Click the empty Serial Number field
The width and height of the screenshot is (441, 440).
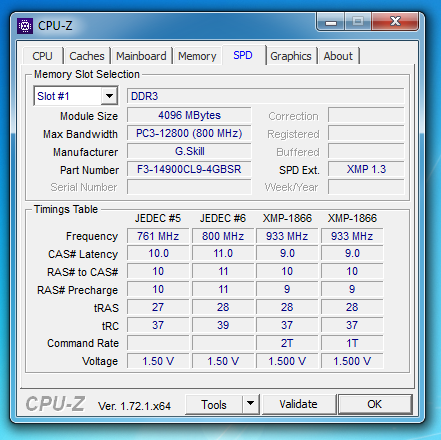[189, 187]
